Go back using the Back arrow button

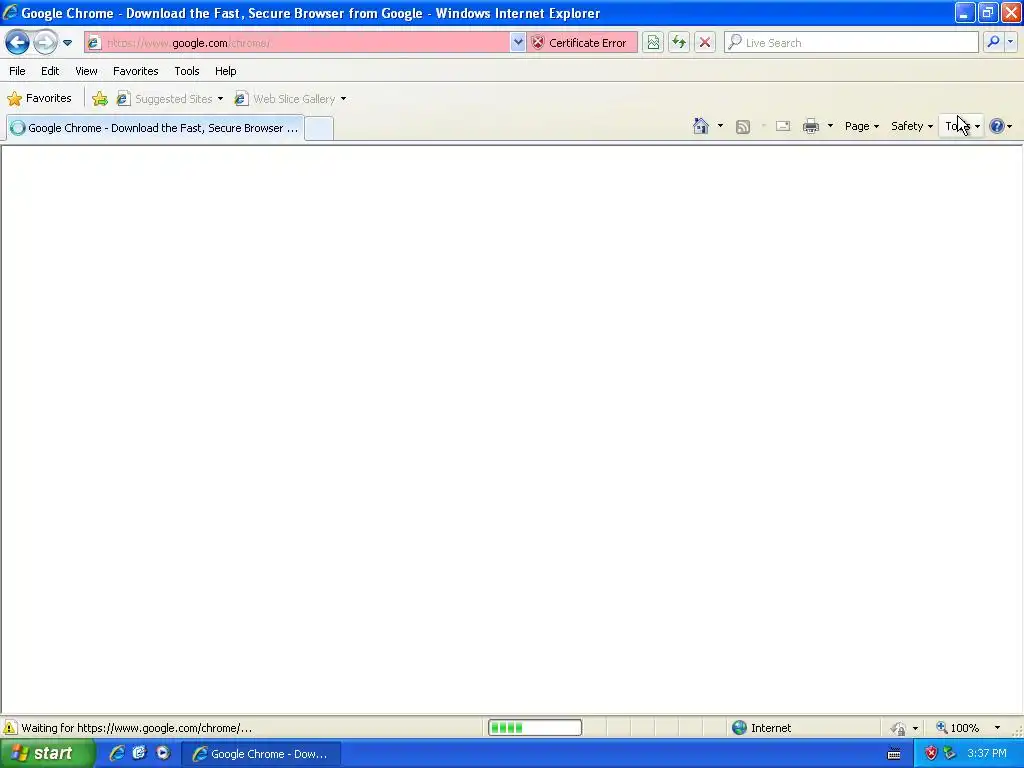pos(18,43)
